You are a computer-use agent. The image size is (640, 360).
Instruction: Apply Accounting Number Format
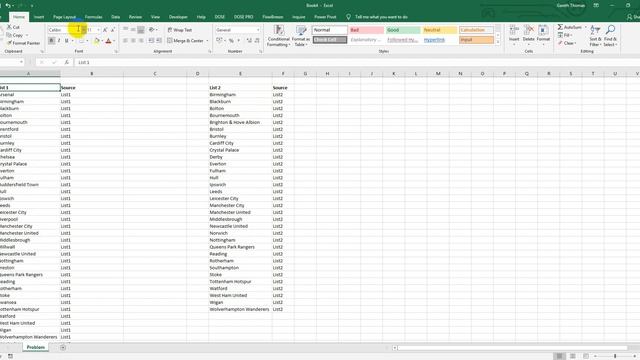[219, 41]
